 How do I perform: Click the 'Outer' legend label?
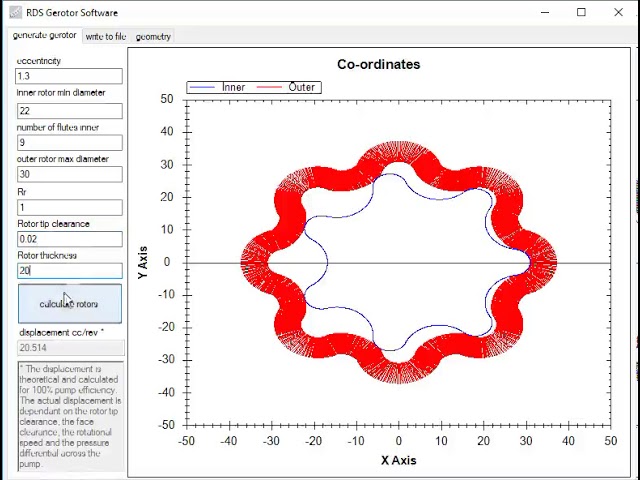[x=302, y=87]
